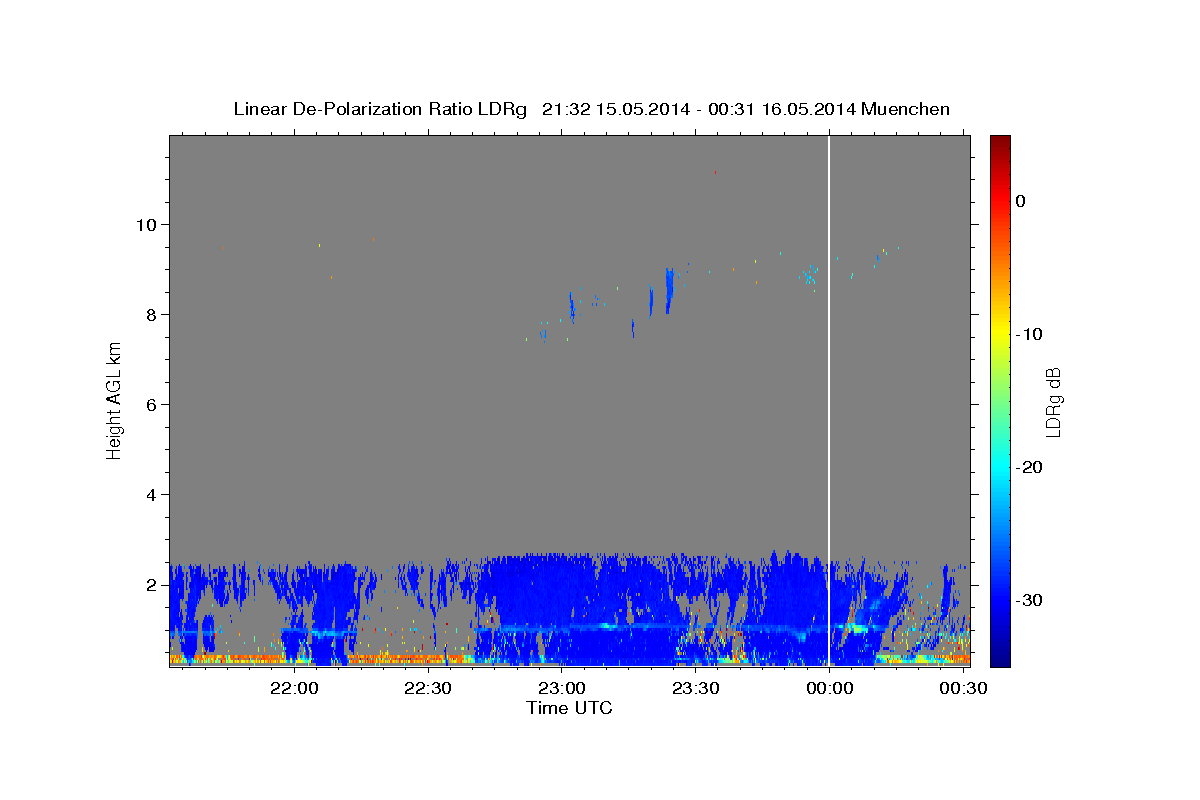Select the 22:00 time tick label
The image size is (1200, 800).
click(295, 689)
